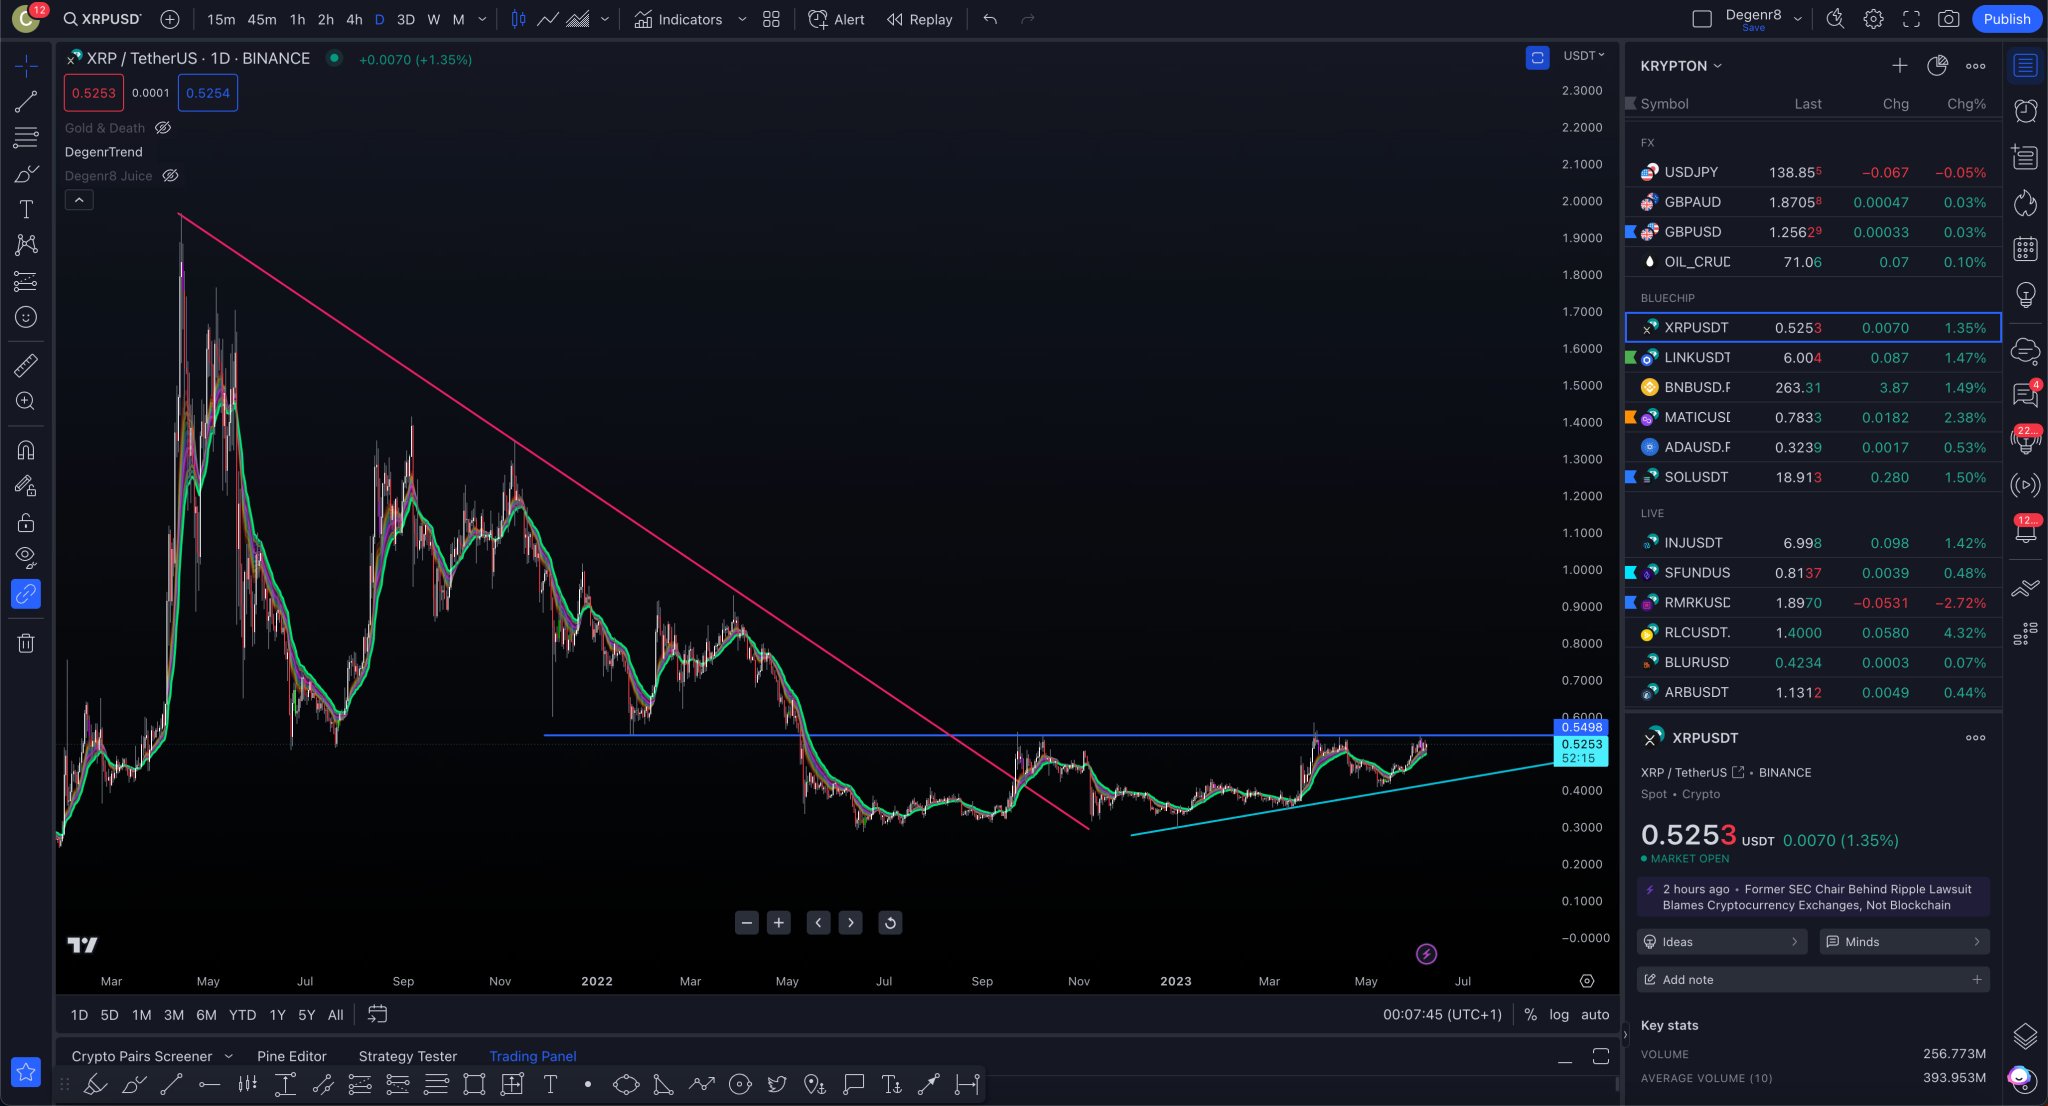Collapse the indicator legend chevron
This screenshot has width=2048, height=1106.
click(x=79, y=200)
